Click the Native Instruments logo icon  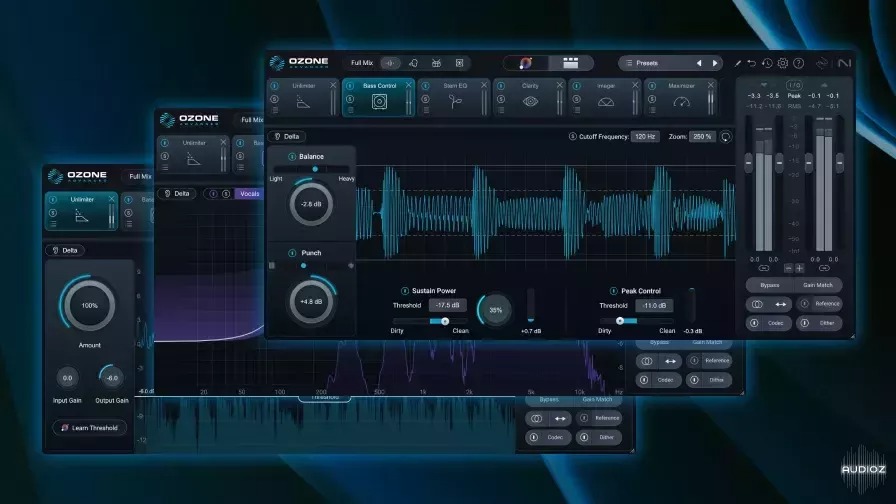click(x=845, y=63)
